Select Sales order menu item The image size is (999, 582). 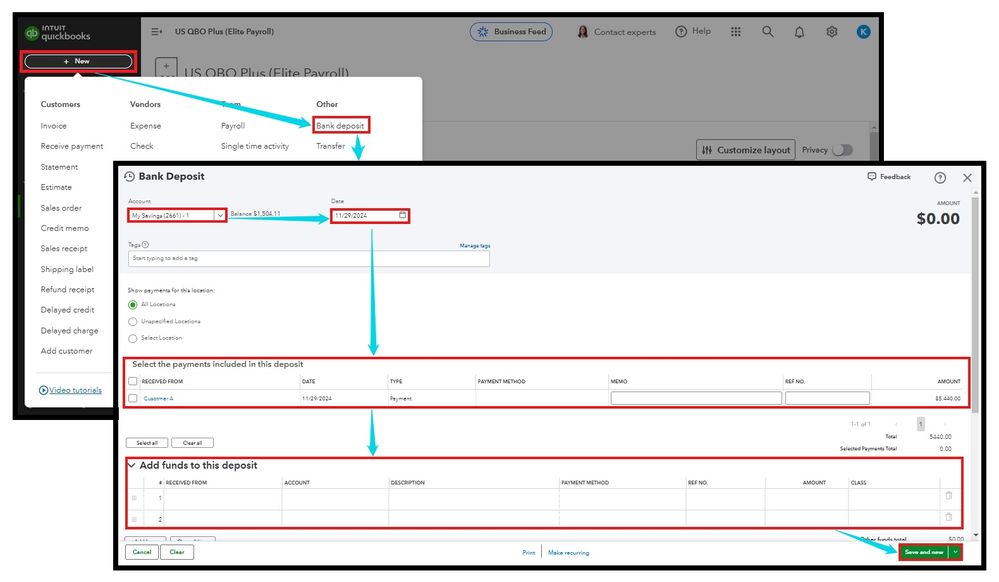pos(61,208)
